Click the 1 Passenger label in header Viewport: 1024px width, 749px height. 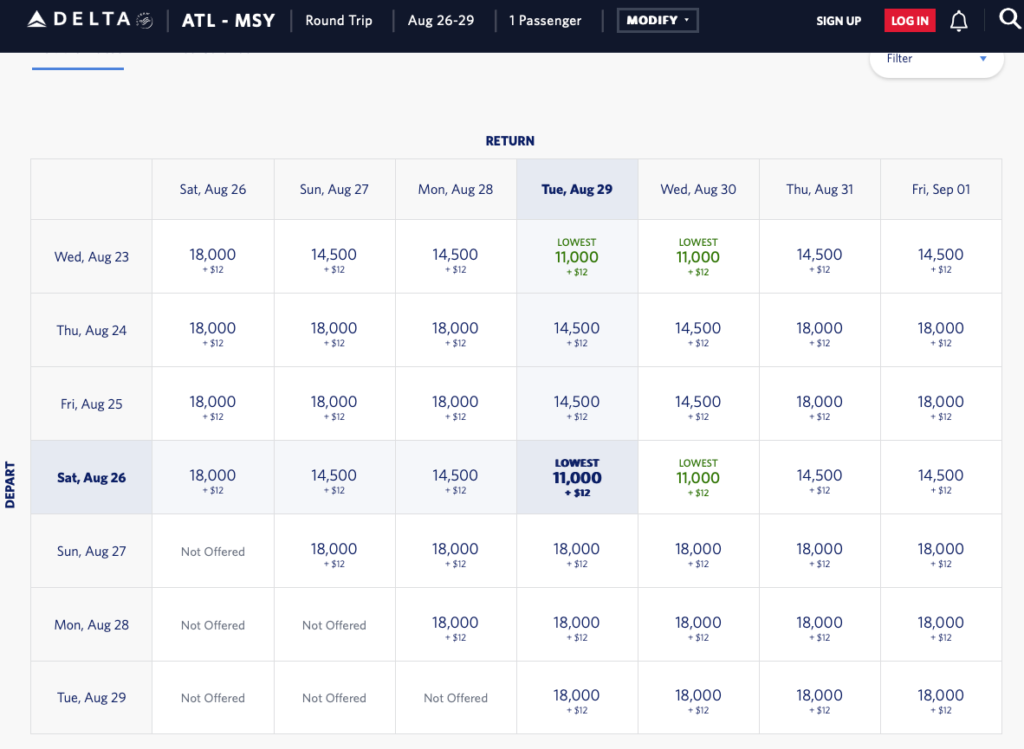point(547,20)
